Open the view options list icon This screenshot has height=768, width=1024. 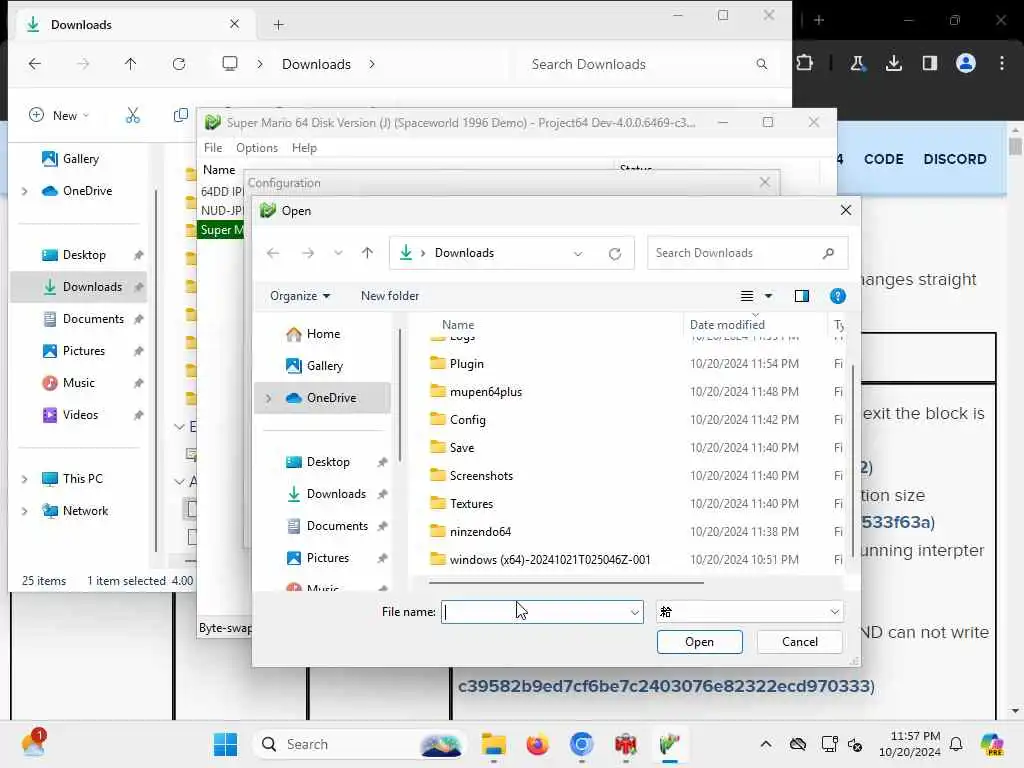747,296
